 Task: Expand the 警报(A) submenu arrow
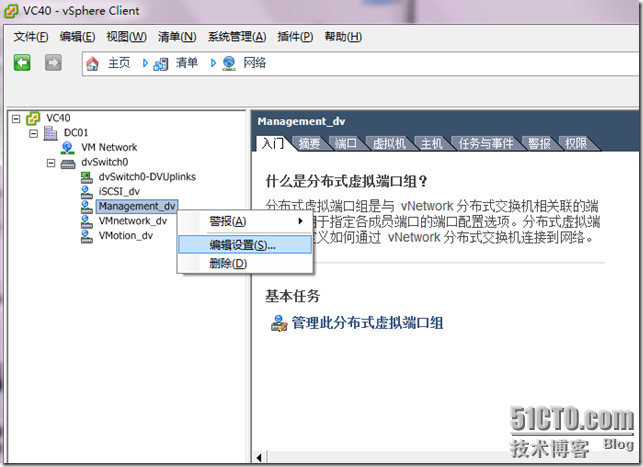(x=301, y=221)
